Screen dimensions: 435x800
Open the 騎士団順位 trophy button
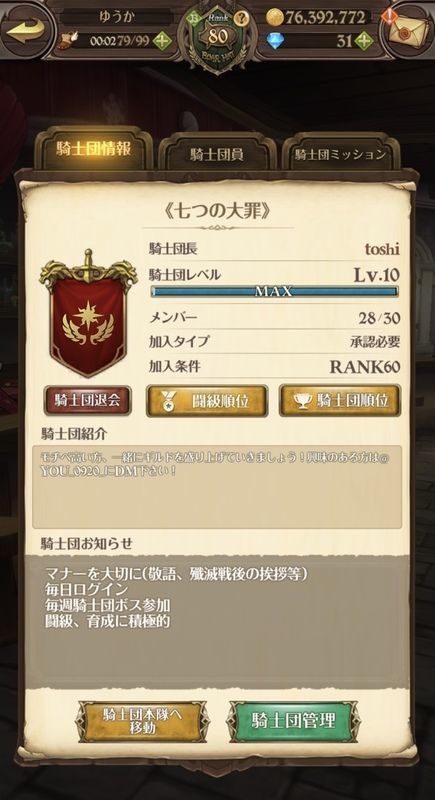(340, 401)
